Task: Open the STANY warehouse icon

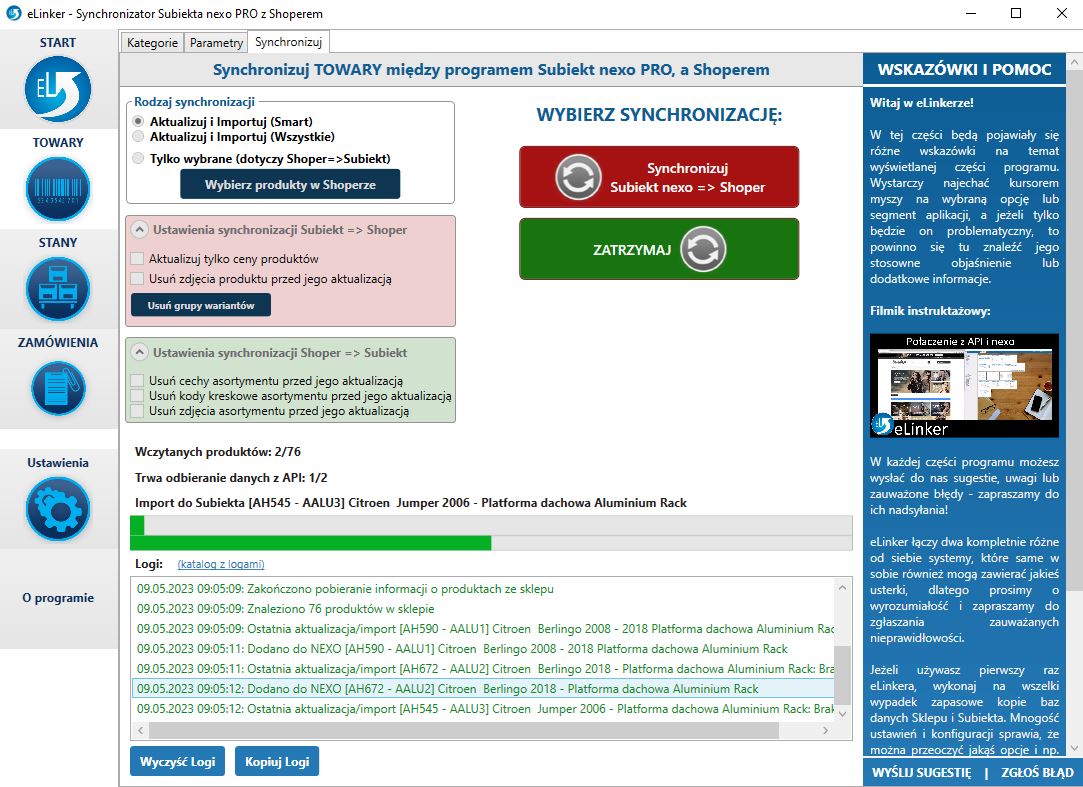Action: (x=58, y=289)
